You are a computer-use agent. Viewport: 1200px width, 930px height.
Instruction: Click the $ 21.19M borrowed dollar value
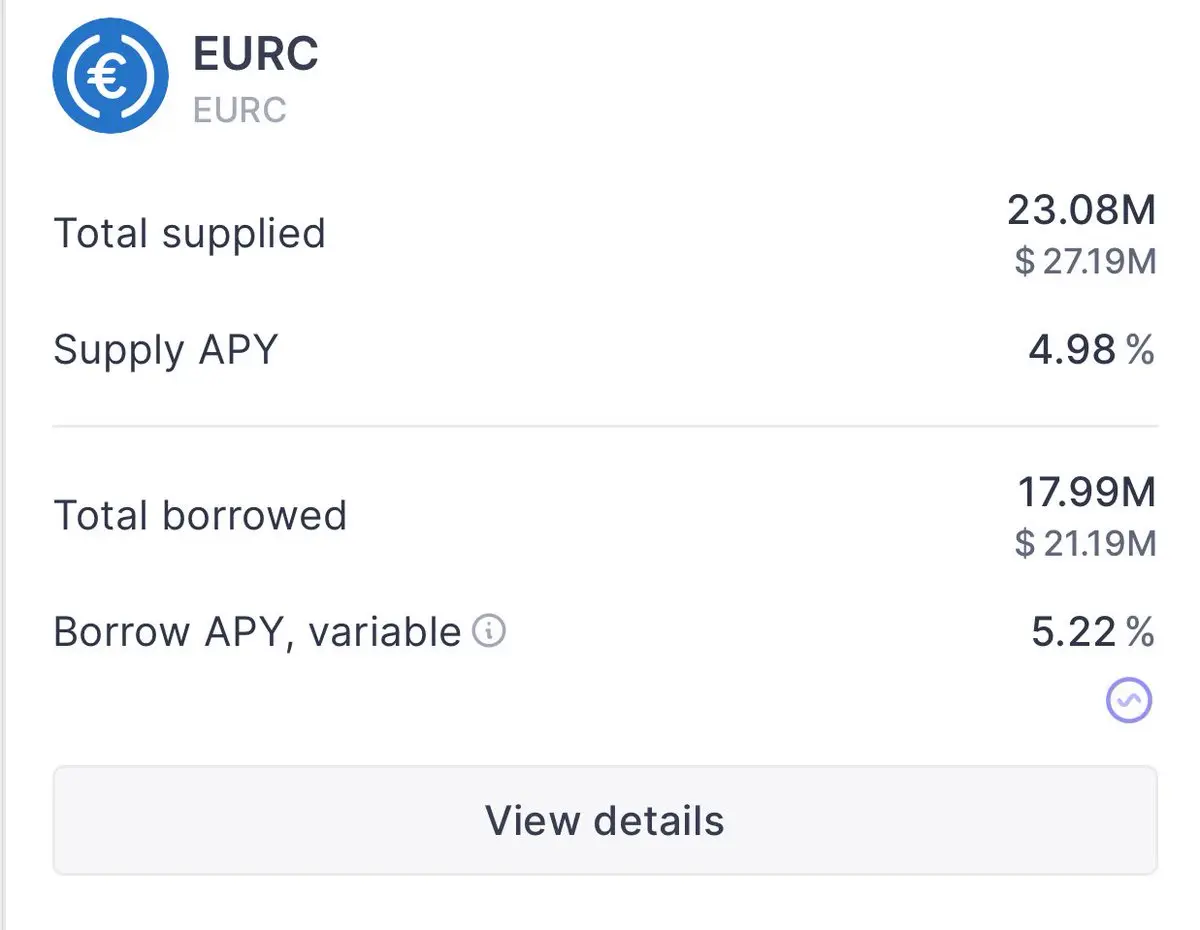(1085, 543)
